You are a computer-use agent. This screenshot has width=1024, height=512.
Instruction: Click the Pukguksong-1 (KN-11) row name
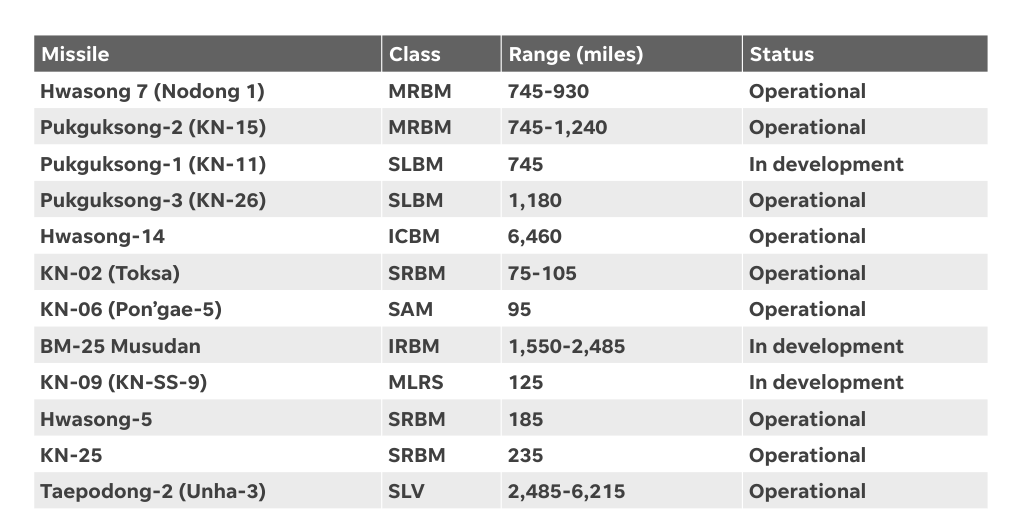152,164
